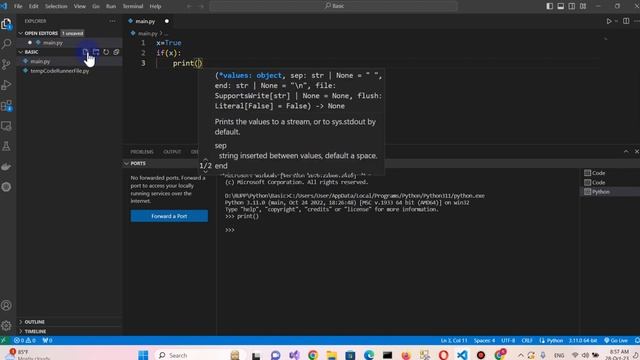Show next signature help overload
The width and height of the screenshot is (640, 360).
click(x=205, y=171)
